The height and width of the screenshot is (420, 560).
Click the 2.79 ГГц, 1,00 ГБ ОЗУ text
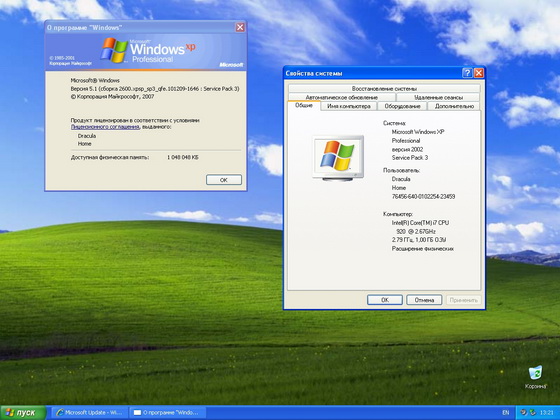click(419, 240)
